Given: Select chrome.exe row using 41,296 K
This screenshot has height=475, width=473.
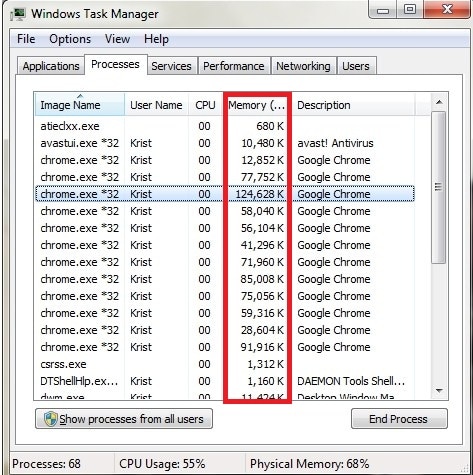Looking at the screenshot, I should (224, 245).
